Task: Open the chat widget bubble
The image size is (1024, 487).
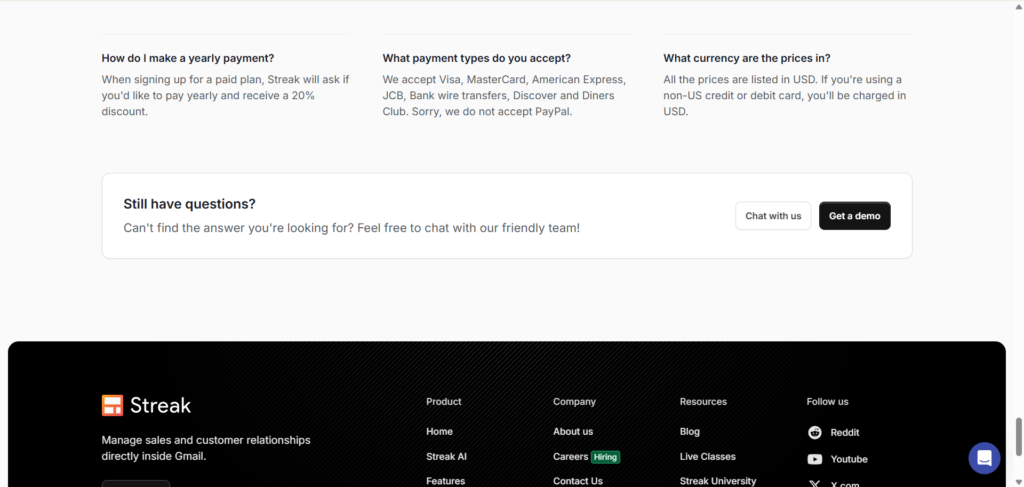Action: pyautogui.click(x=984, y=458)
